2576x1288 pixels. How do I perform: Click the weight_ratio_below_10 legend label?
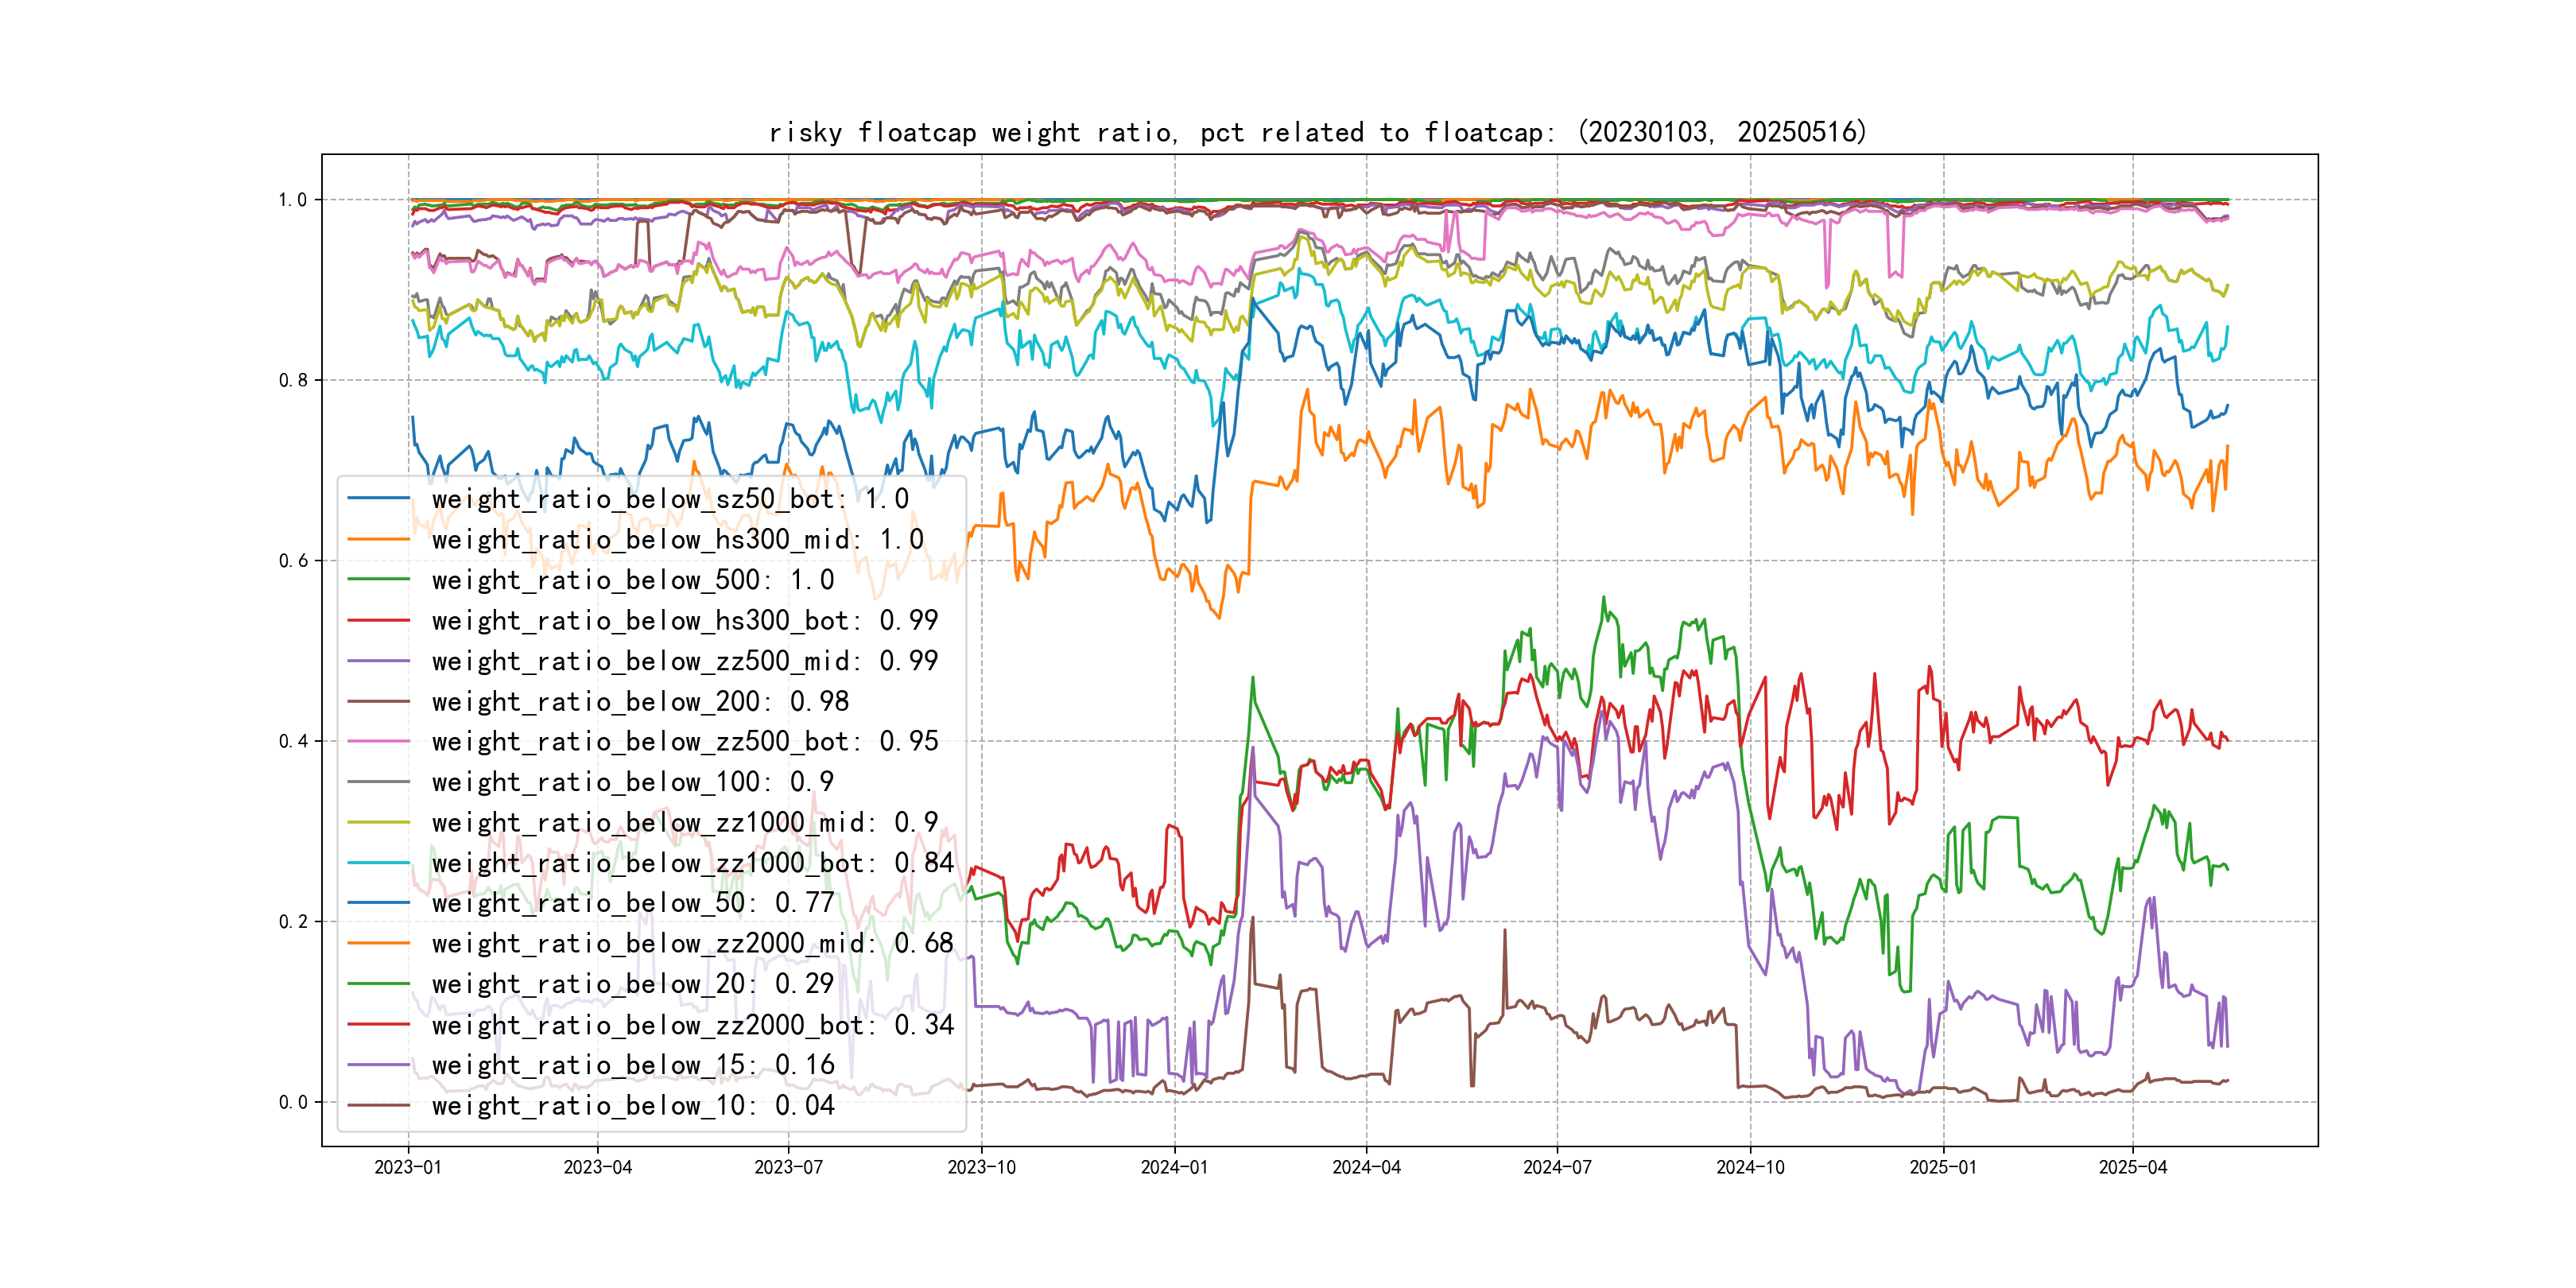pos(632,1106)
